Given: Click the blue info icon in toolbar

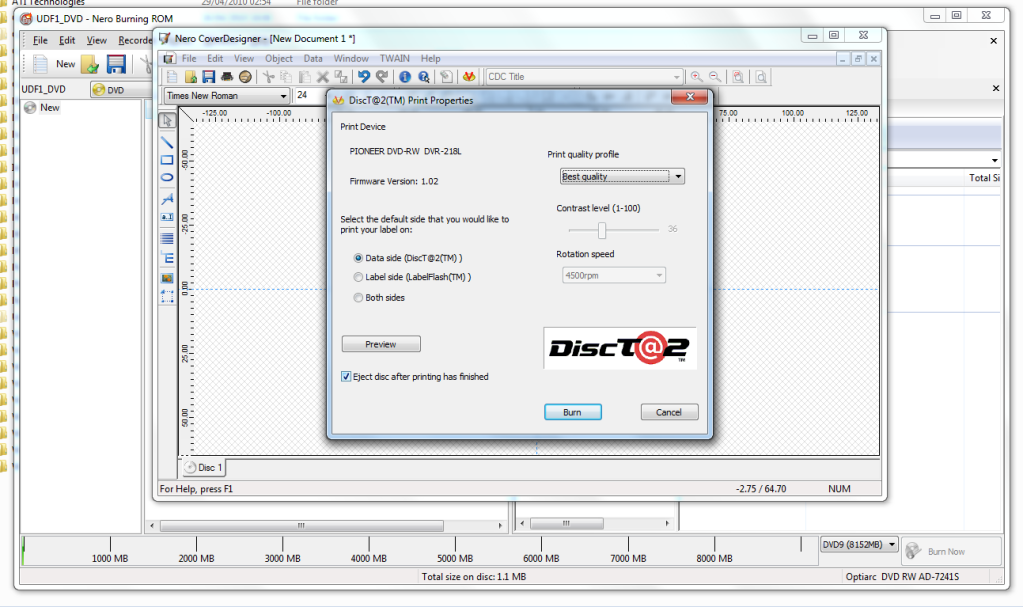Looking at the screenshot, I should coord(405,77).
